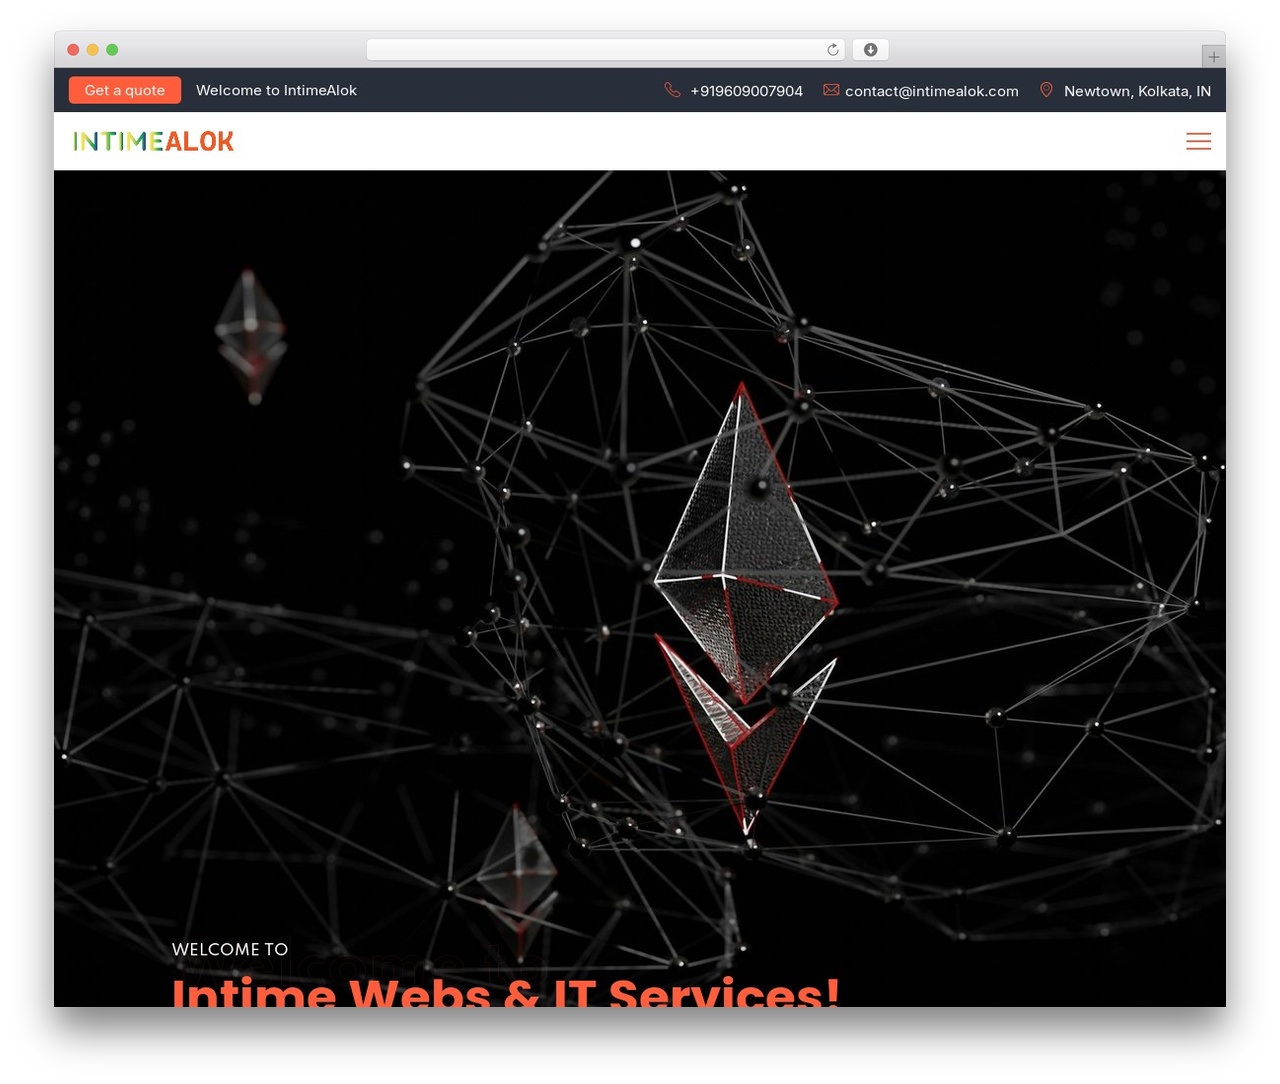1280x1084 pixels.
Task: Click the Get a quote button
Action: click(x=125, y=90)
